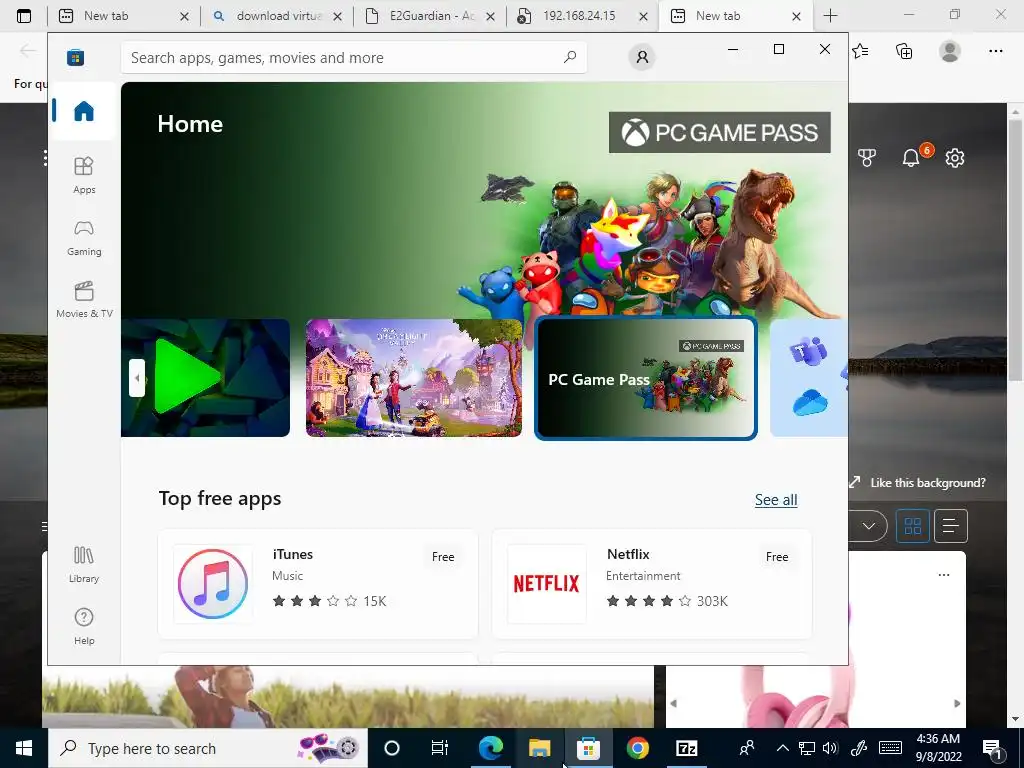Screen dimensions: 1024x768
Task: Open See all top free apps
Action: pyautogui.click(x=776, y=500)
